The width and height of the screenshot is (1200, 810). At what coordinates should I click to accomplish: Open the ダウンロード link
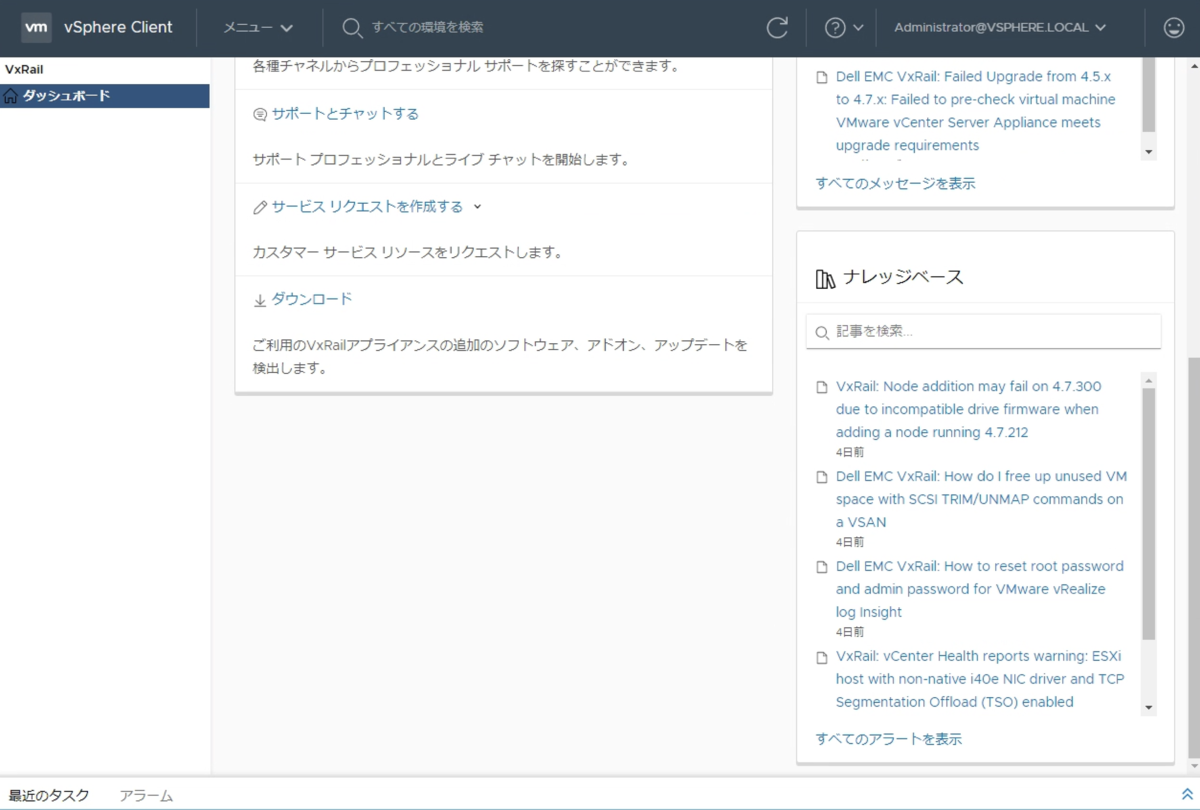[312, 300]
